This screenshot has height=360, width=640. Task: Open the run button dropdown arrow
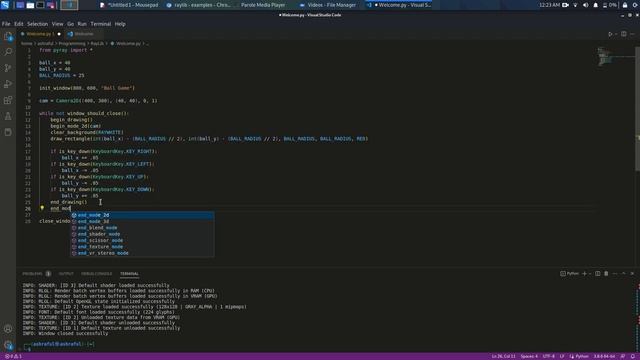click(x=616, y=34)
